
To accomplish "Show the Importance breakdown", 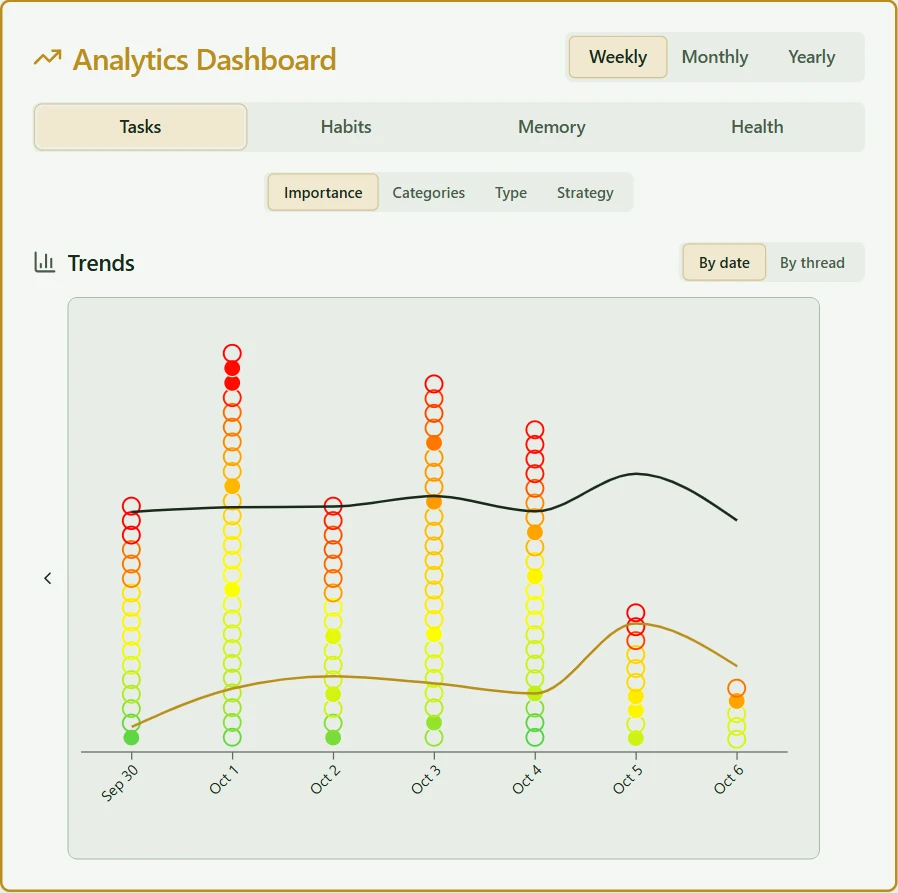I will click(x=323, y=192).
